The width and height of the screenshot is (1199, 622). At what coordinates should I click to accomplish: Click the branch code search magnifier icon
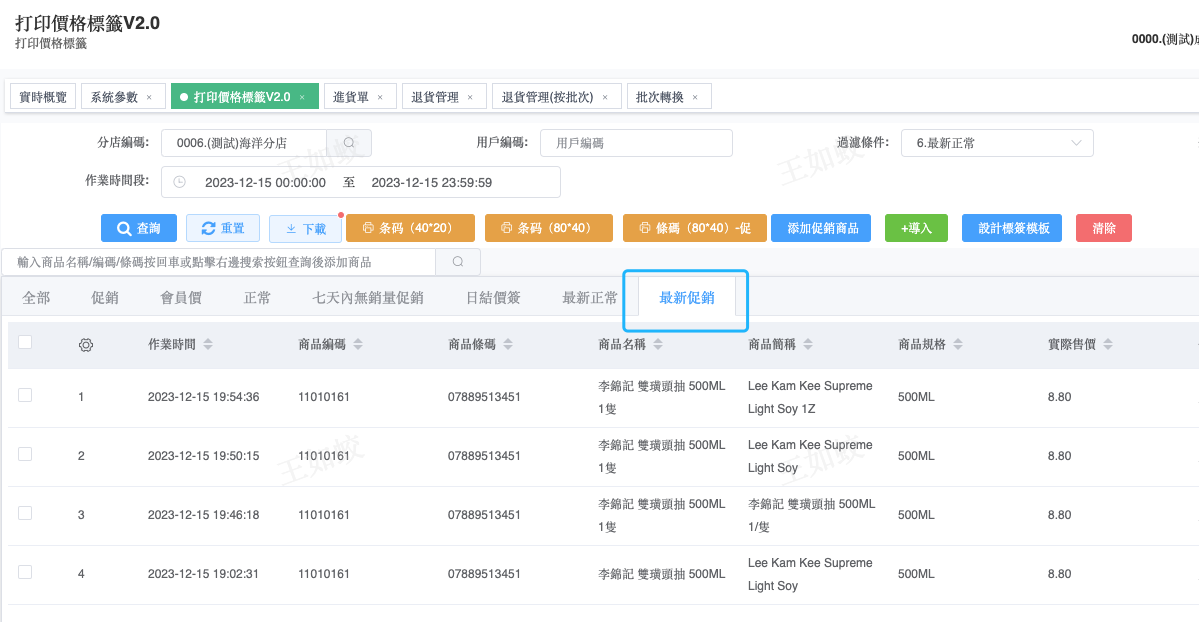coord(349,143)
